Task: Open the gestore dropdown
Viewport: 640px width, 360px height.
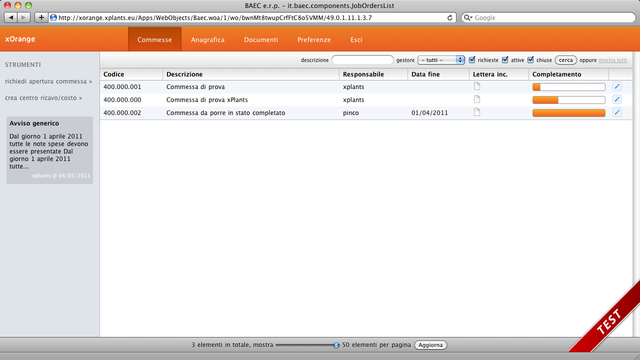Action: click(x=441, y=60)
